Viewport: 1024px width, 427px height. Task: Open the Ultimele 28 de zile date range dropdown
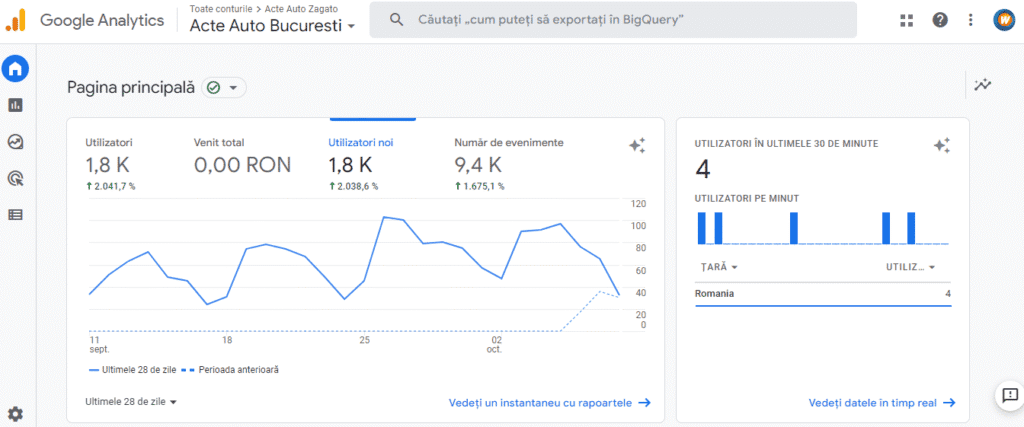131,402
